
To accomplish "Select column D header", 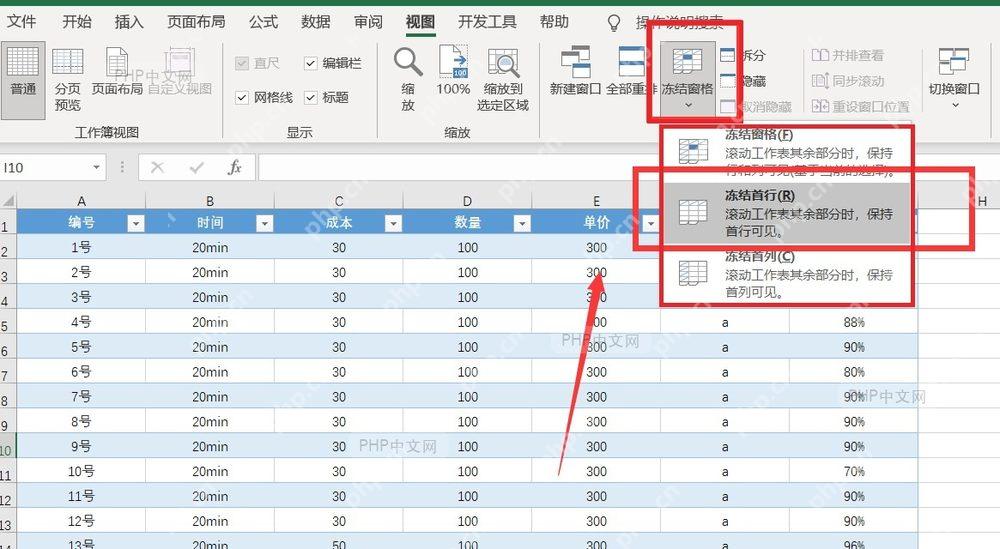I will tap(467, 201).
